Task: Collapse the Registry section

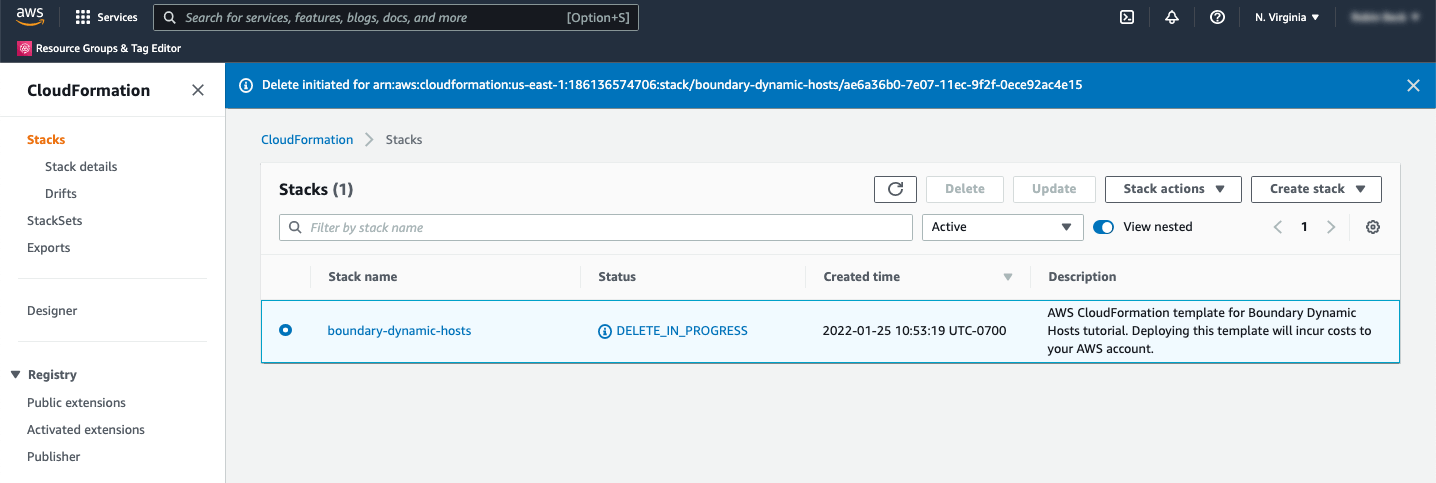Action: pos(16,375)
